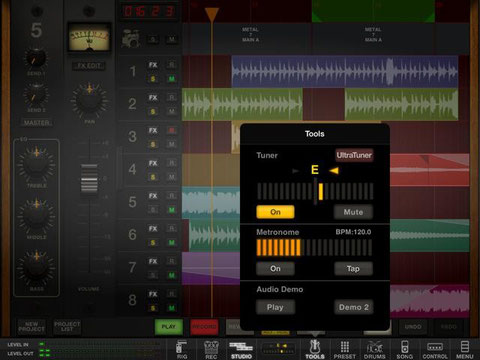Tap the tuner yellow sharp arrow
Image resolution: width=480 pixels, height=360 pixels.
(334, 170)
